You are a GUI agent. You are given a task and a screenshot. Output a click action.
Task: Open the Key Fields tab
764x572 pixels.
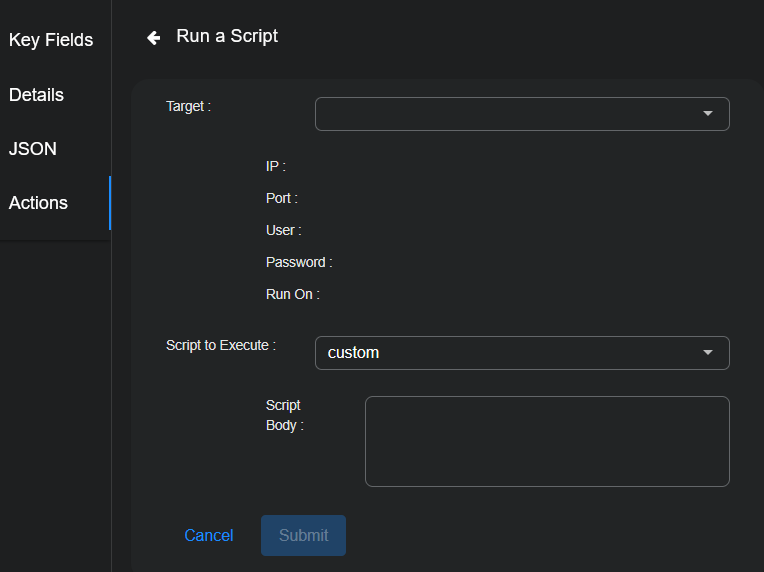51,40
